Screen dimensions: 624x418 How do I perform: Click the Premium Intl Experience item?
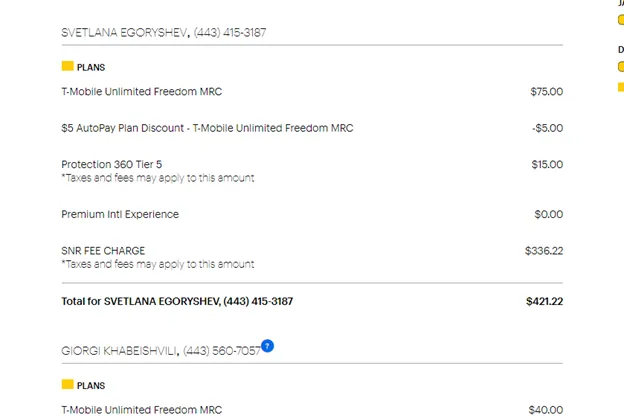click(120, 214)
